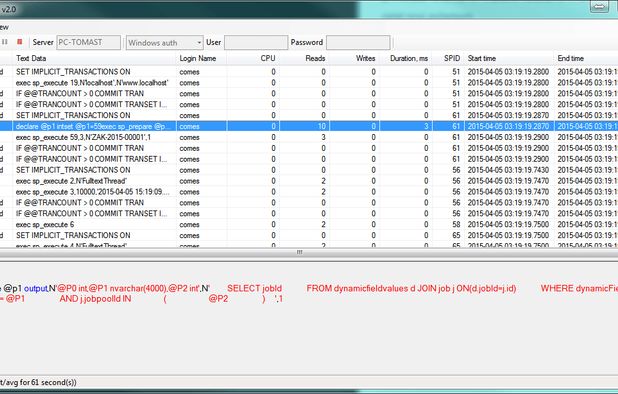Sort by the Writes column header

click(354, 58)
